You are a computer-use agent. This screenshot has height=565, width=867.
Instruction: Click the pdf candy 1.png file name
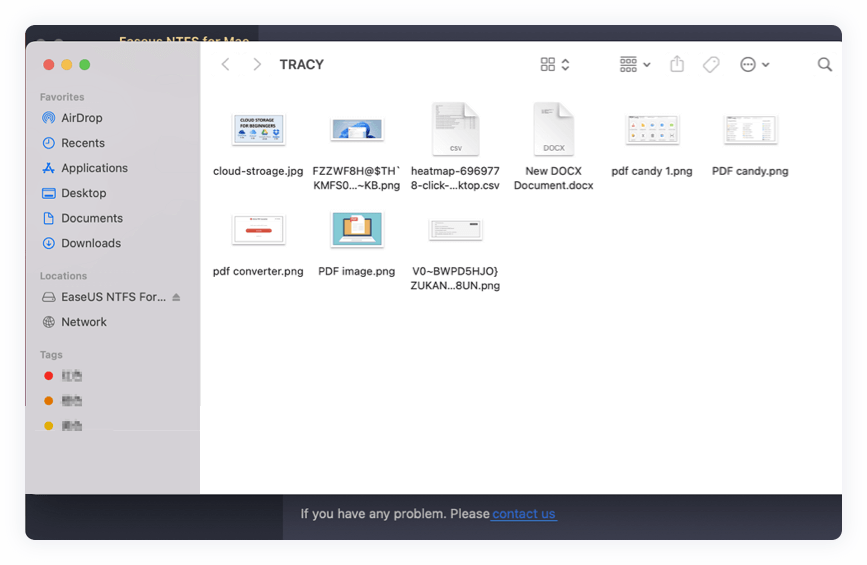[652, 171]
